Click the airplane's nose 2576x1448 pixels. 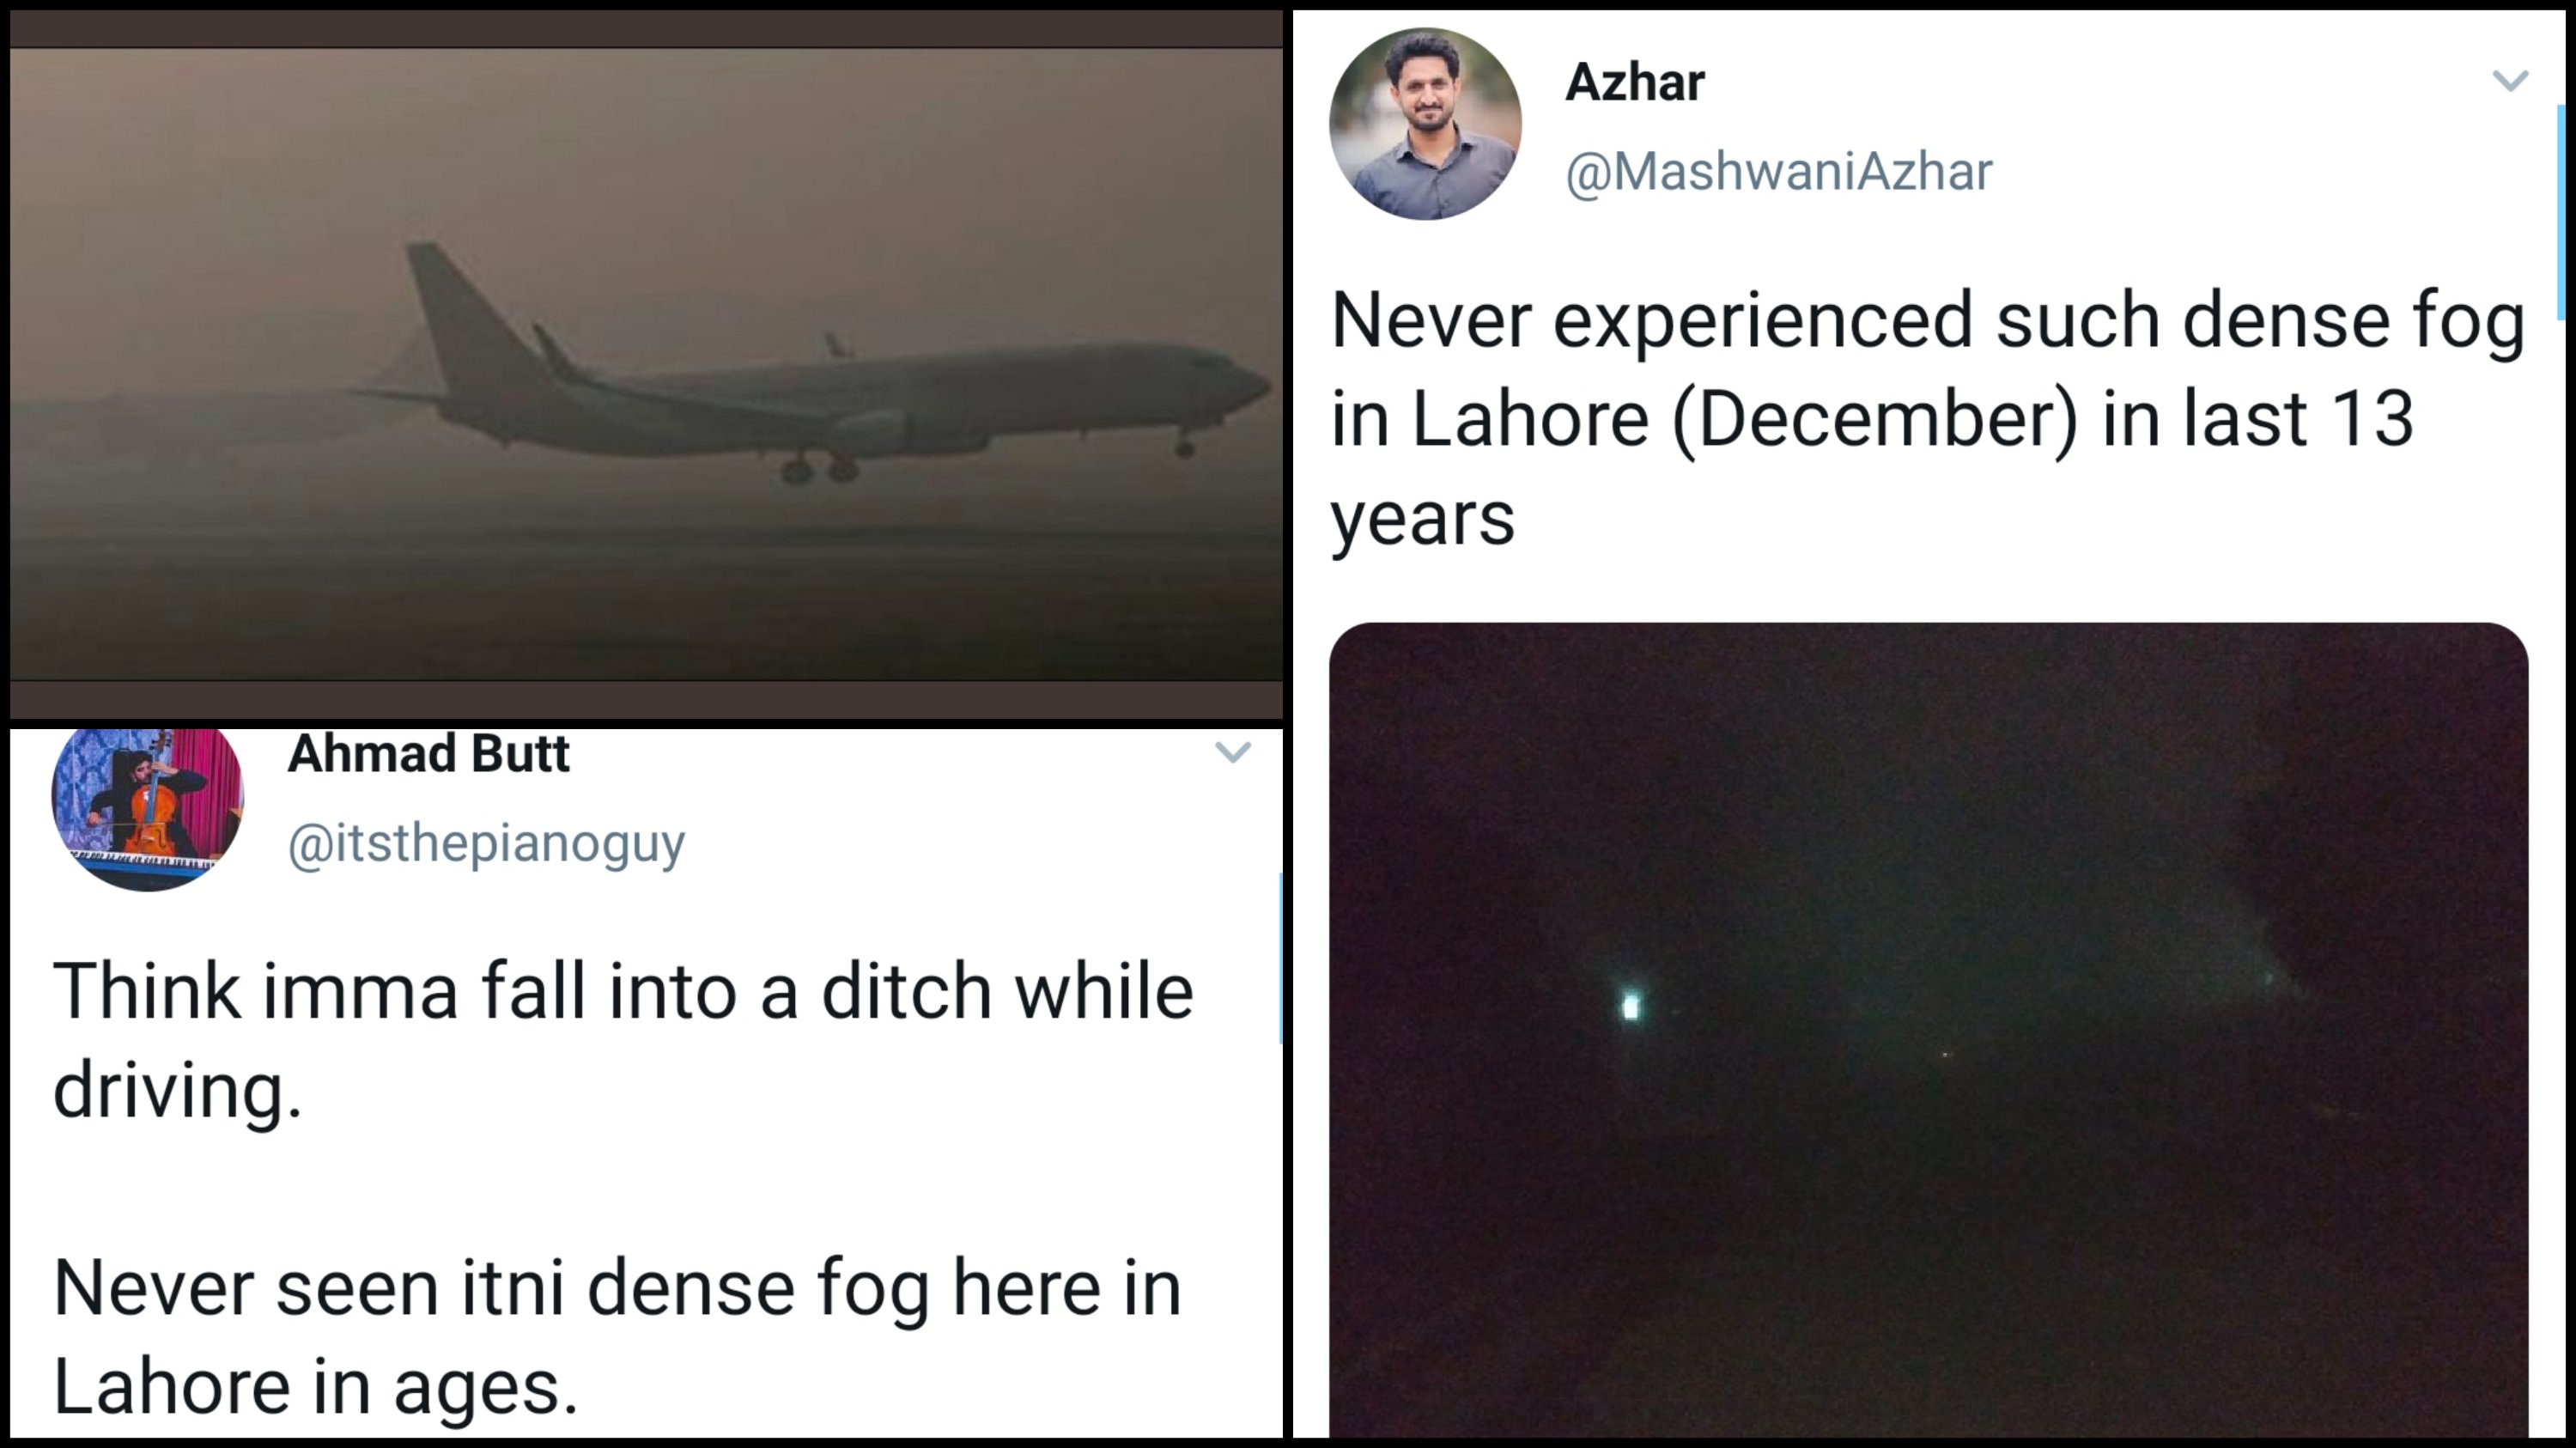click(1258, 383)
